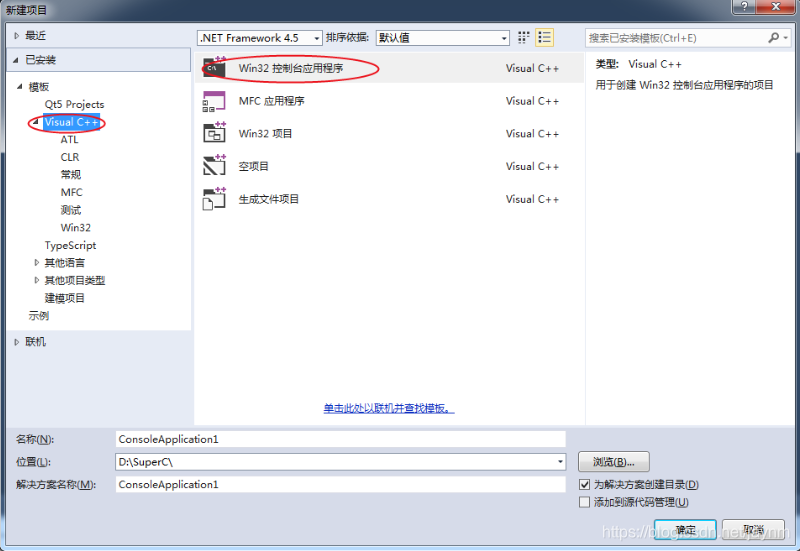Expand the 其他项目类型 tree node
Screen dimensions: 800x551
point(36,280)
